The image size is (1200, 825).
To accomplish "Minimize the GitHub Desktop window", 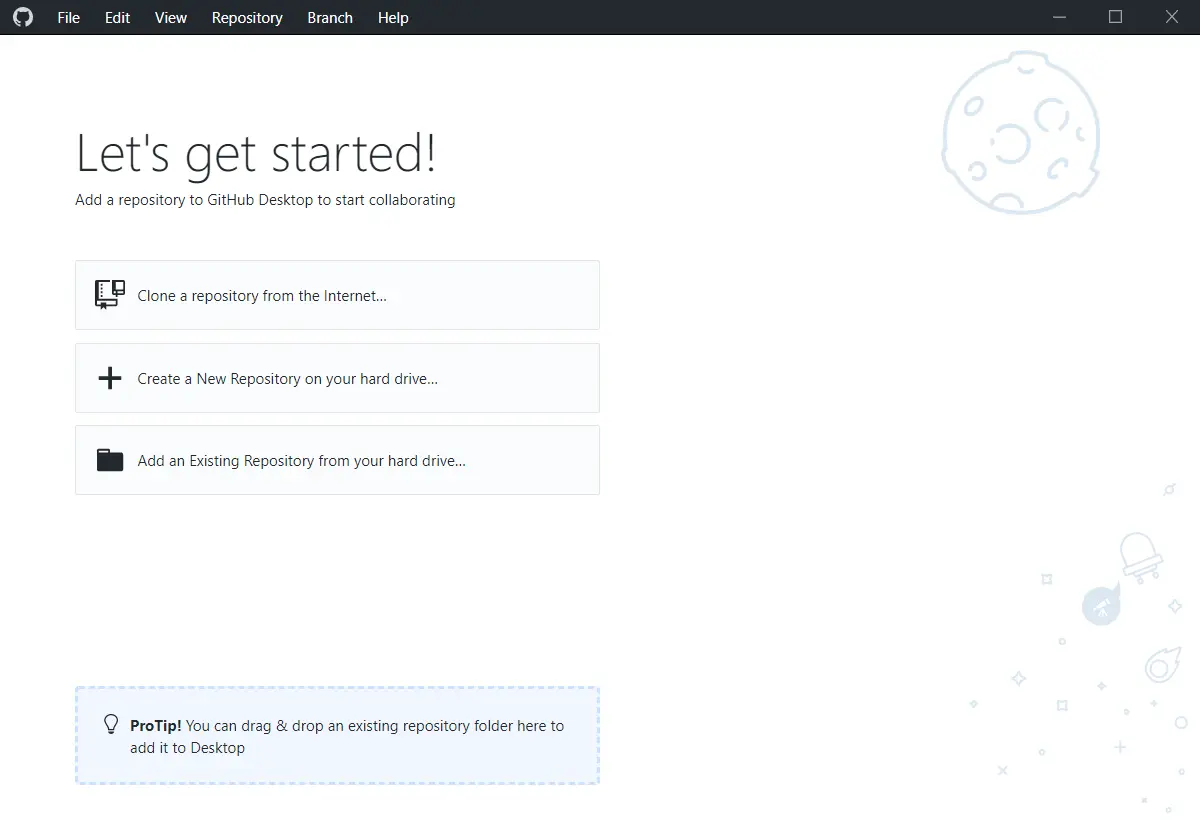I will (x=1060, y=17).
